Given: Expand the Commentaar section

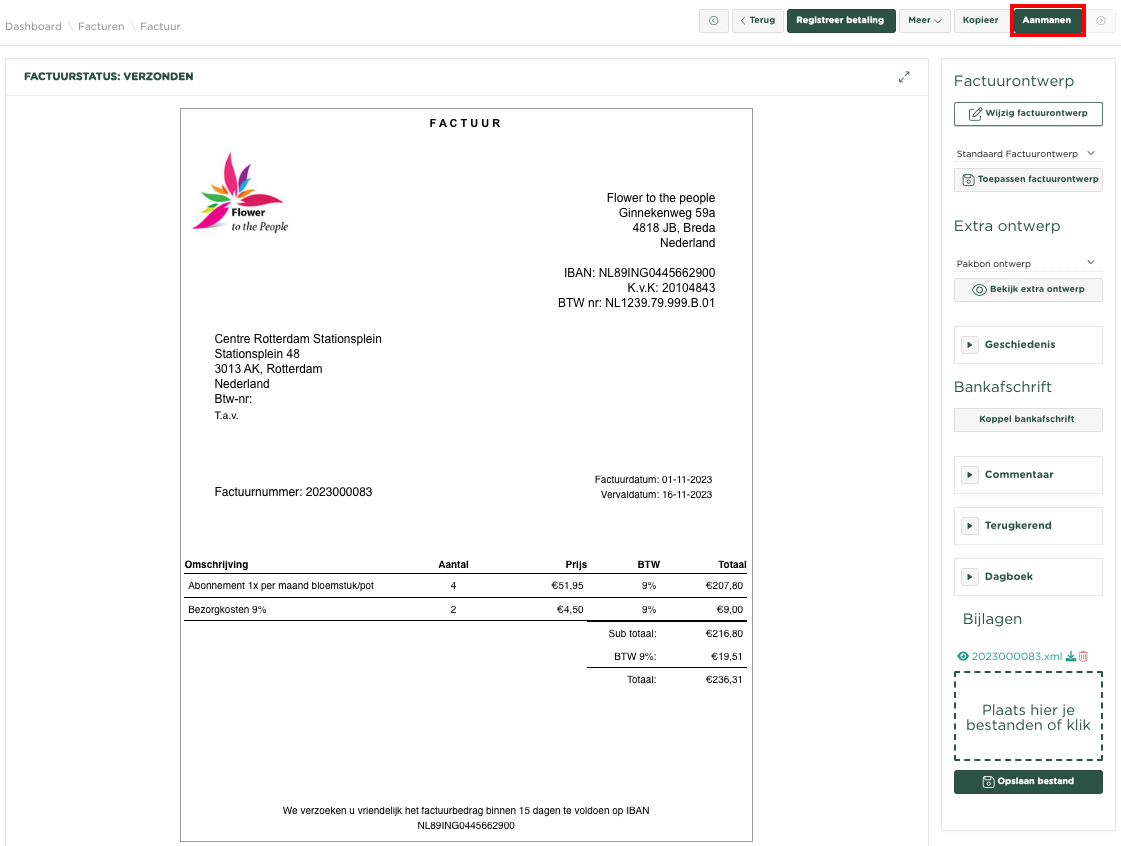Looking at the screenshot, I should [x=1028, y=475].
